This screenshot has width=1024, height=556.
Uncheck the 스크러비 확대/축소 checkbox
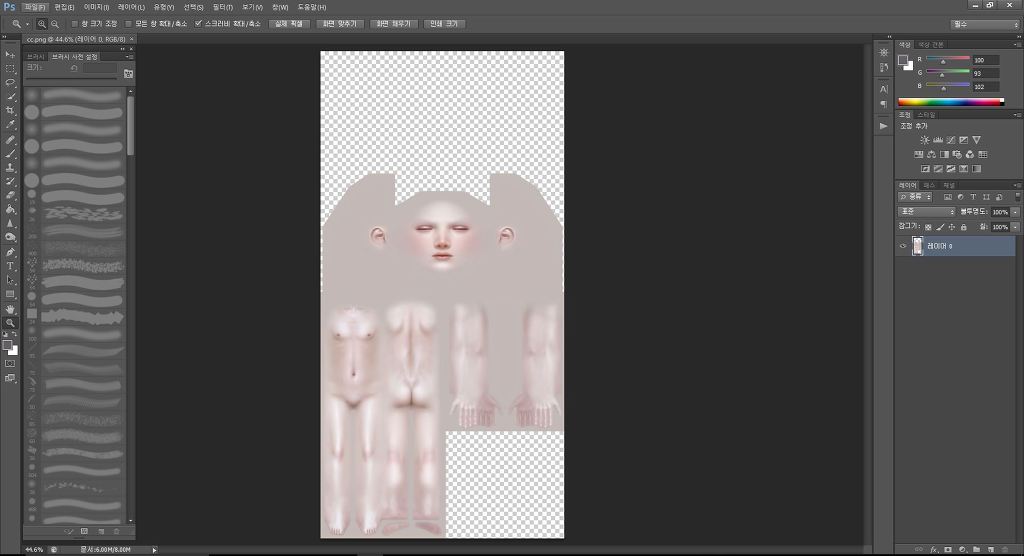tap(197, 23)
